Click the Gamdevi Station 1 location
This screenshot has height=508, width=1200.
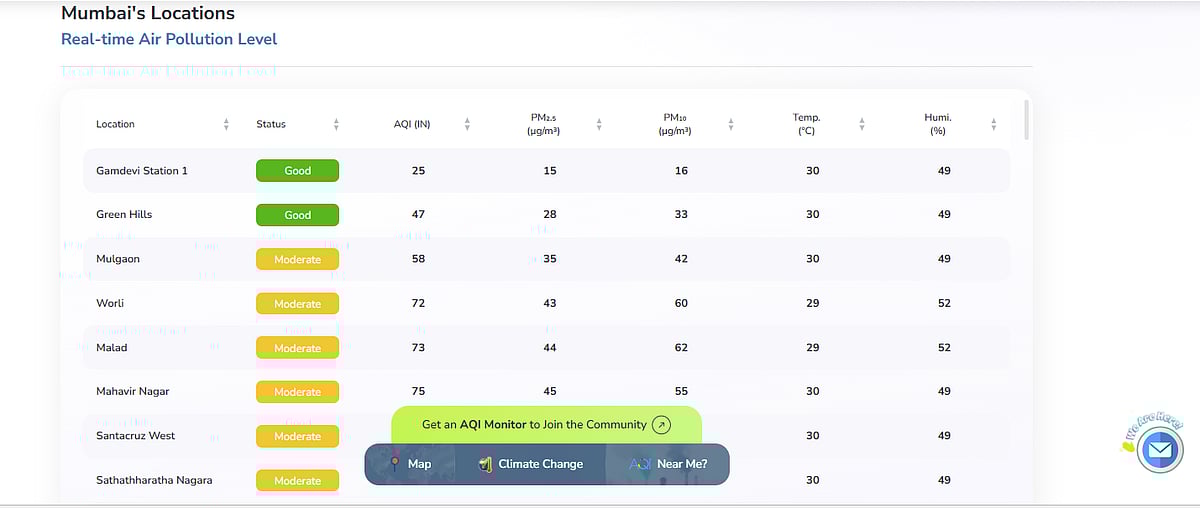click(142, 171)
